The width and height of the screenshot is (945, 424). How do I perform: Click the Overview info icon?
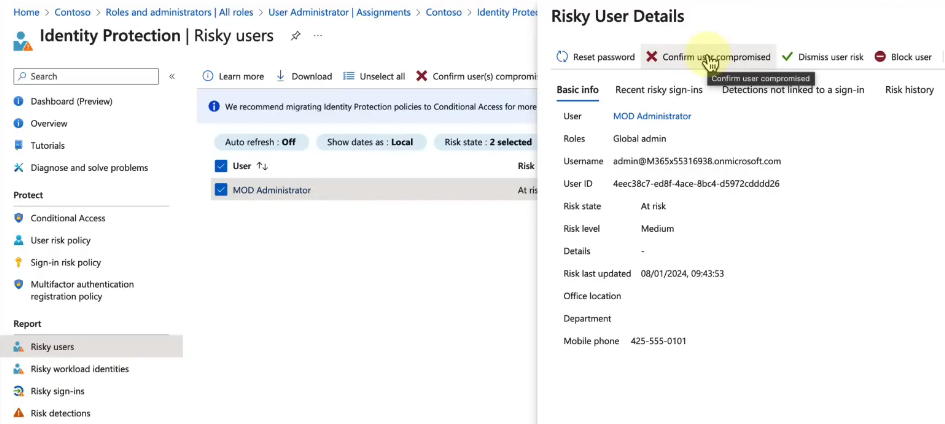[x=19, y=123]
